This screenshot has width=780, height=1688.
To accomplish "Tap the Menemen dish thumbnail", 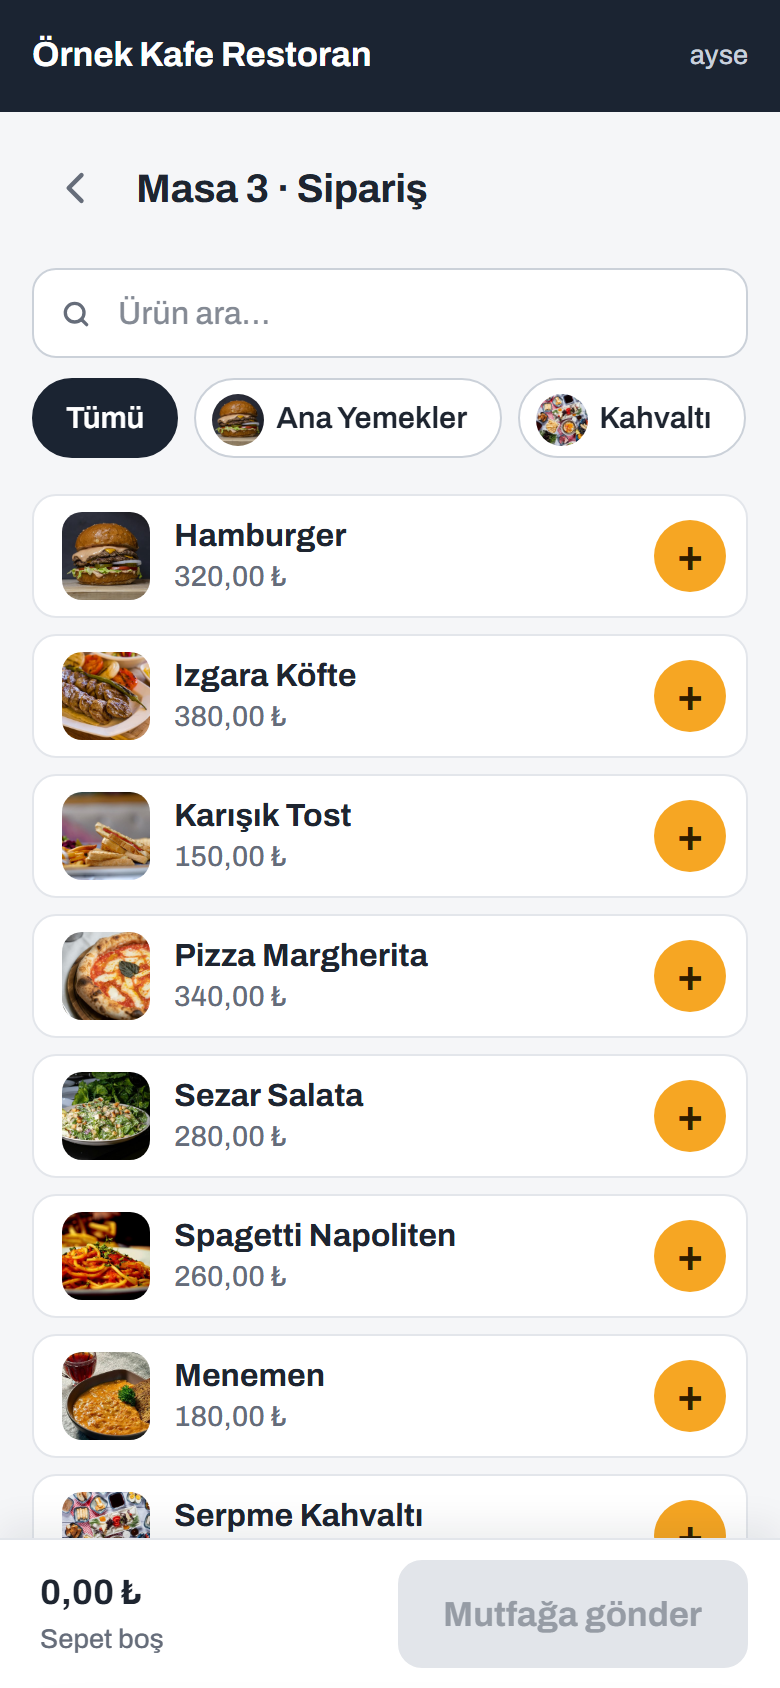I will tap(106, 1396).
